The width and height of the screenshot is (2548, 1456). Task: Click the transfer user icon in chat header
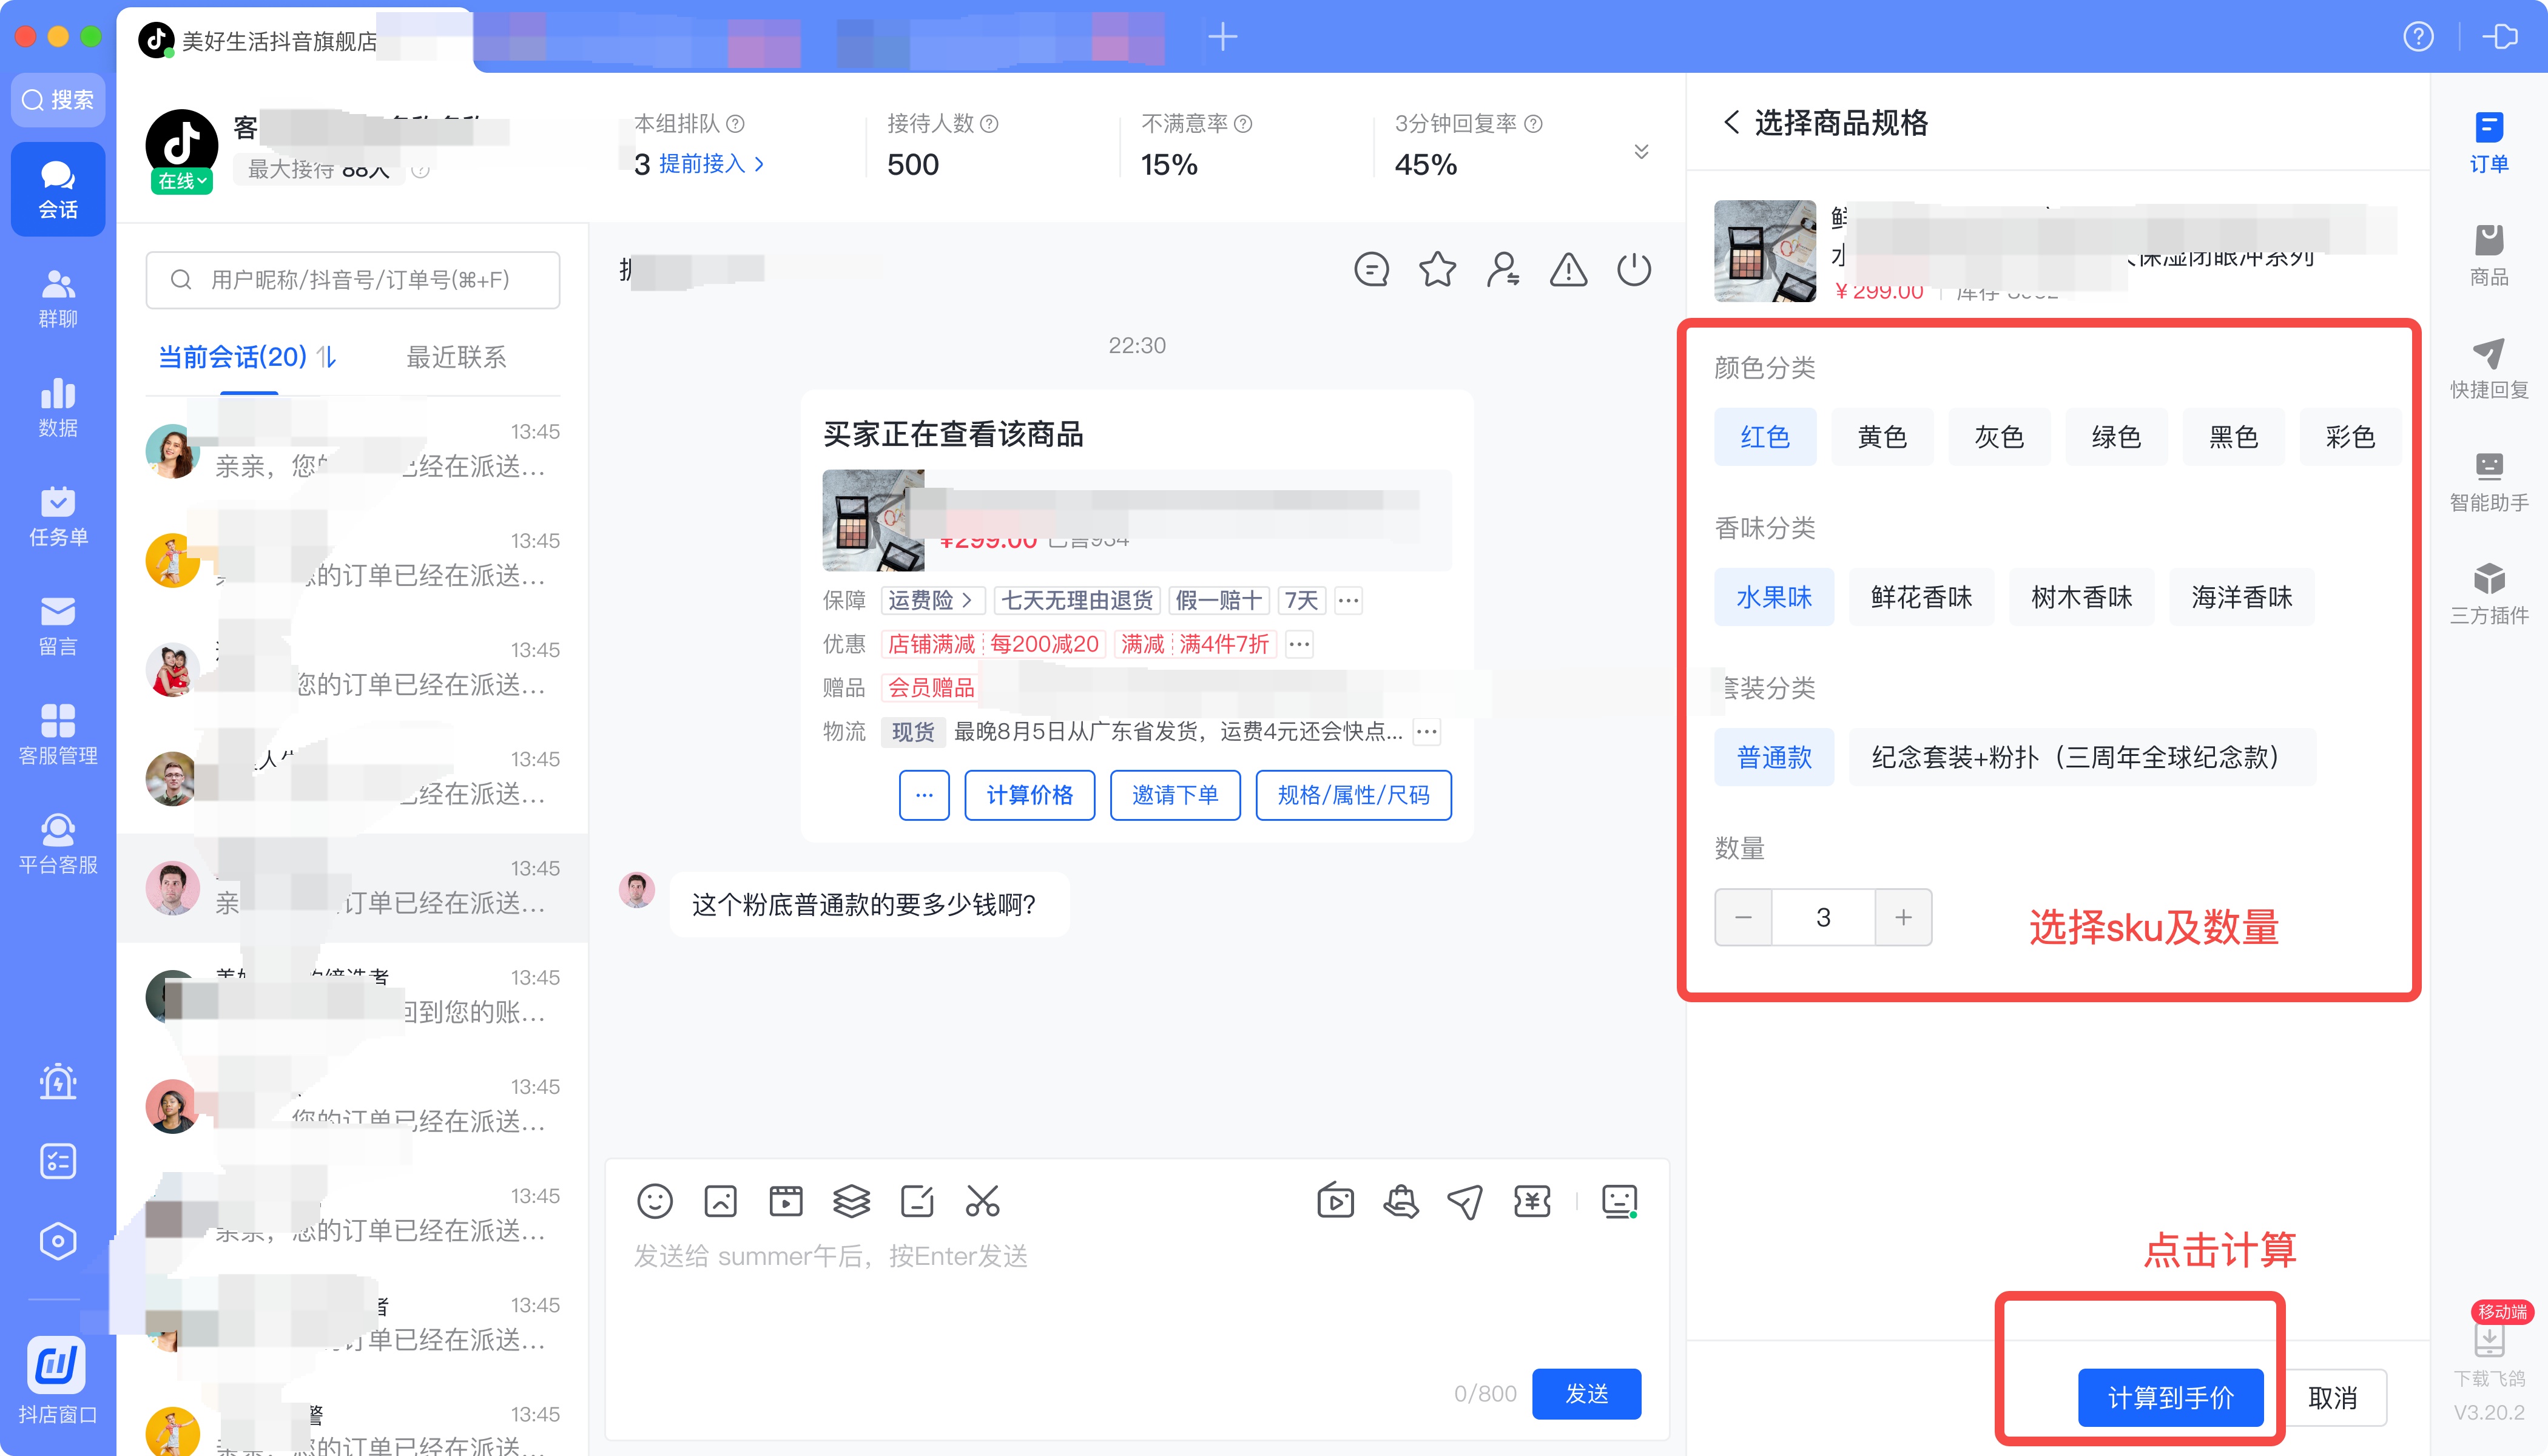click(x=1502, y=269)
